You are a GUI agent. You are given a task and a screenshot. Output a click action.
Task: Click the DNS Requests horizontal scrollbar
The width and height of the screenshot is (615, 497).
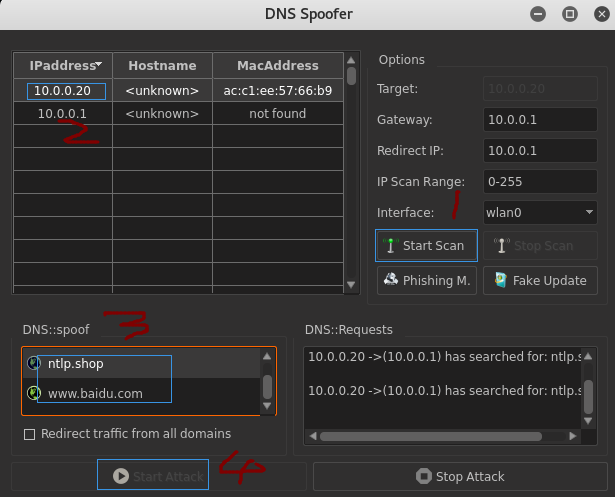[x=440, y=436]
